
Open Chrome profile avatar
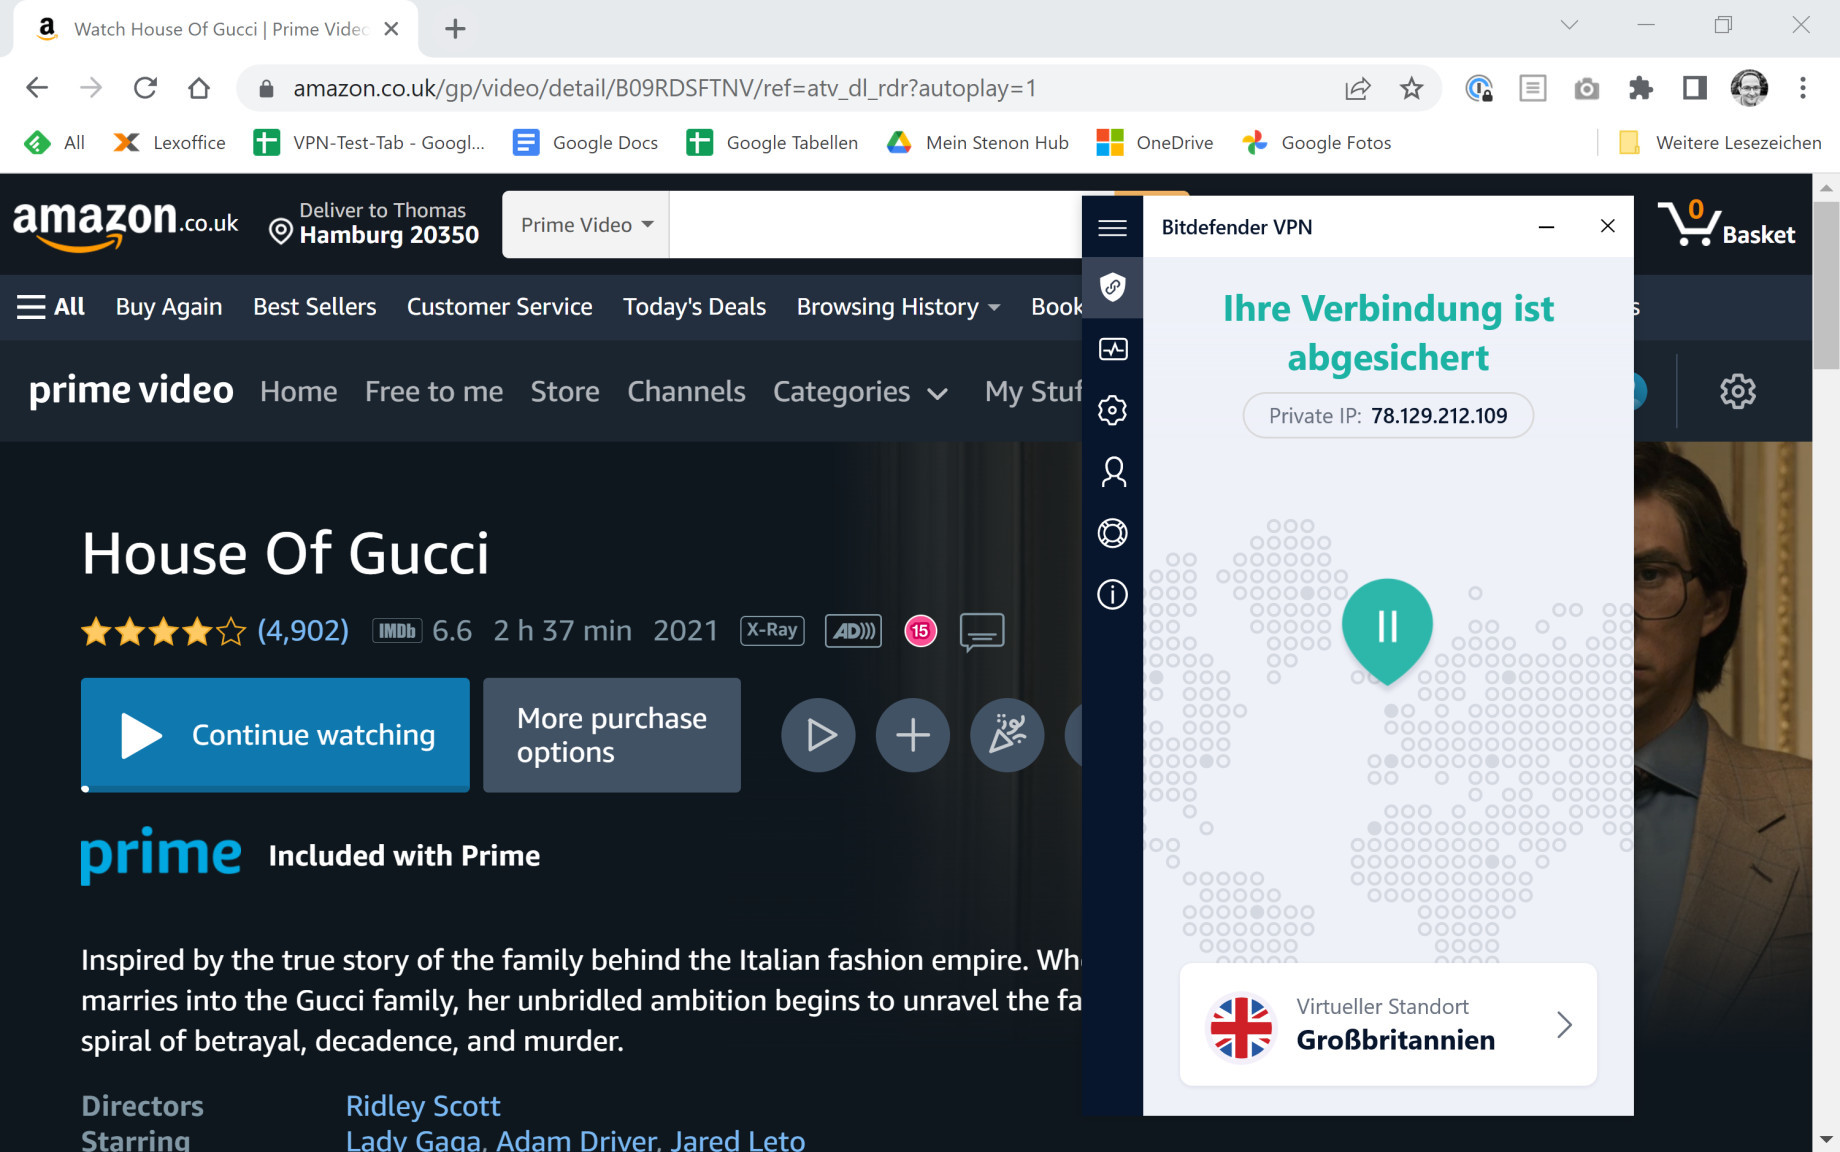point(1749,88)
